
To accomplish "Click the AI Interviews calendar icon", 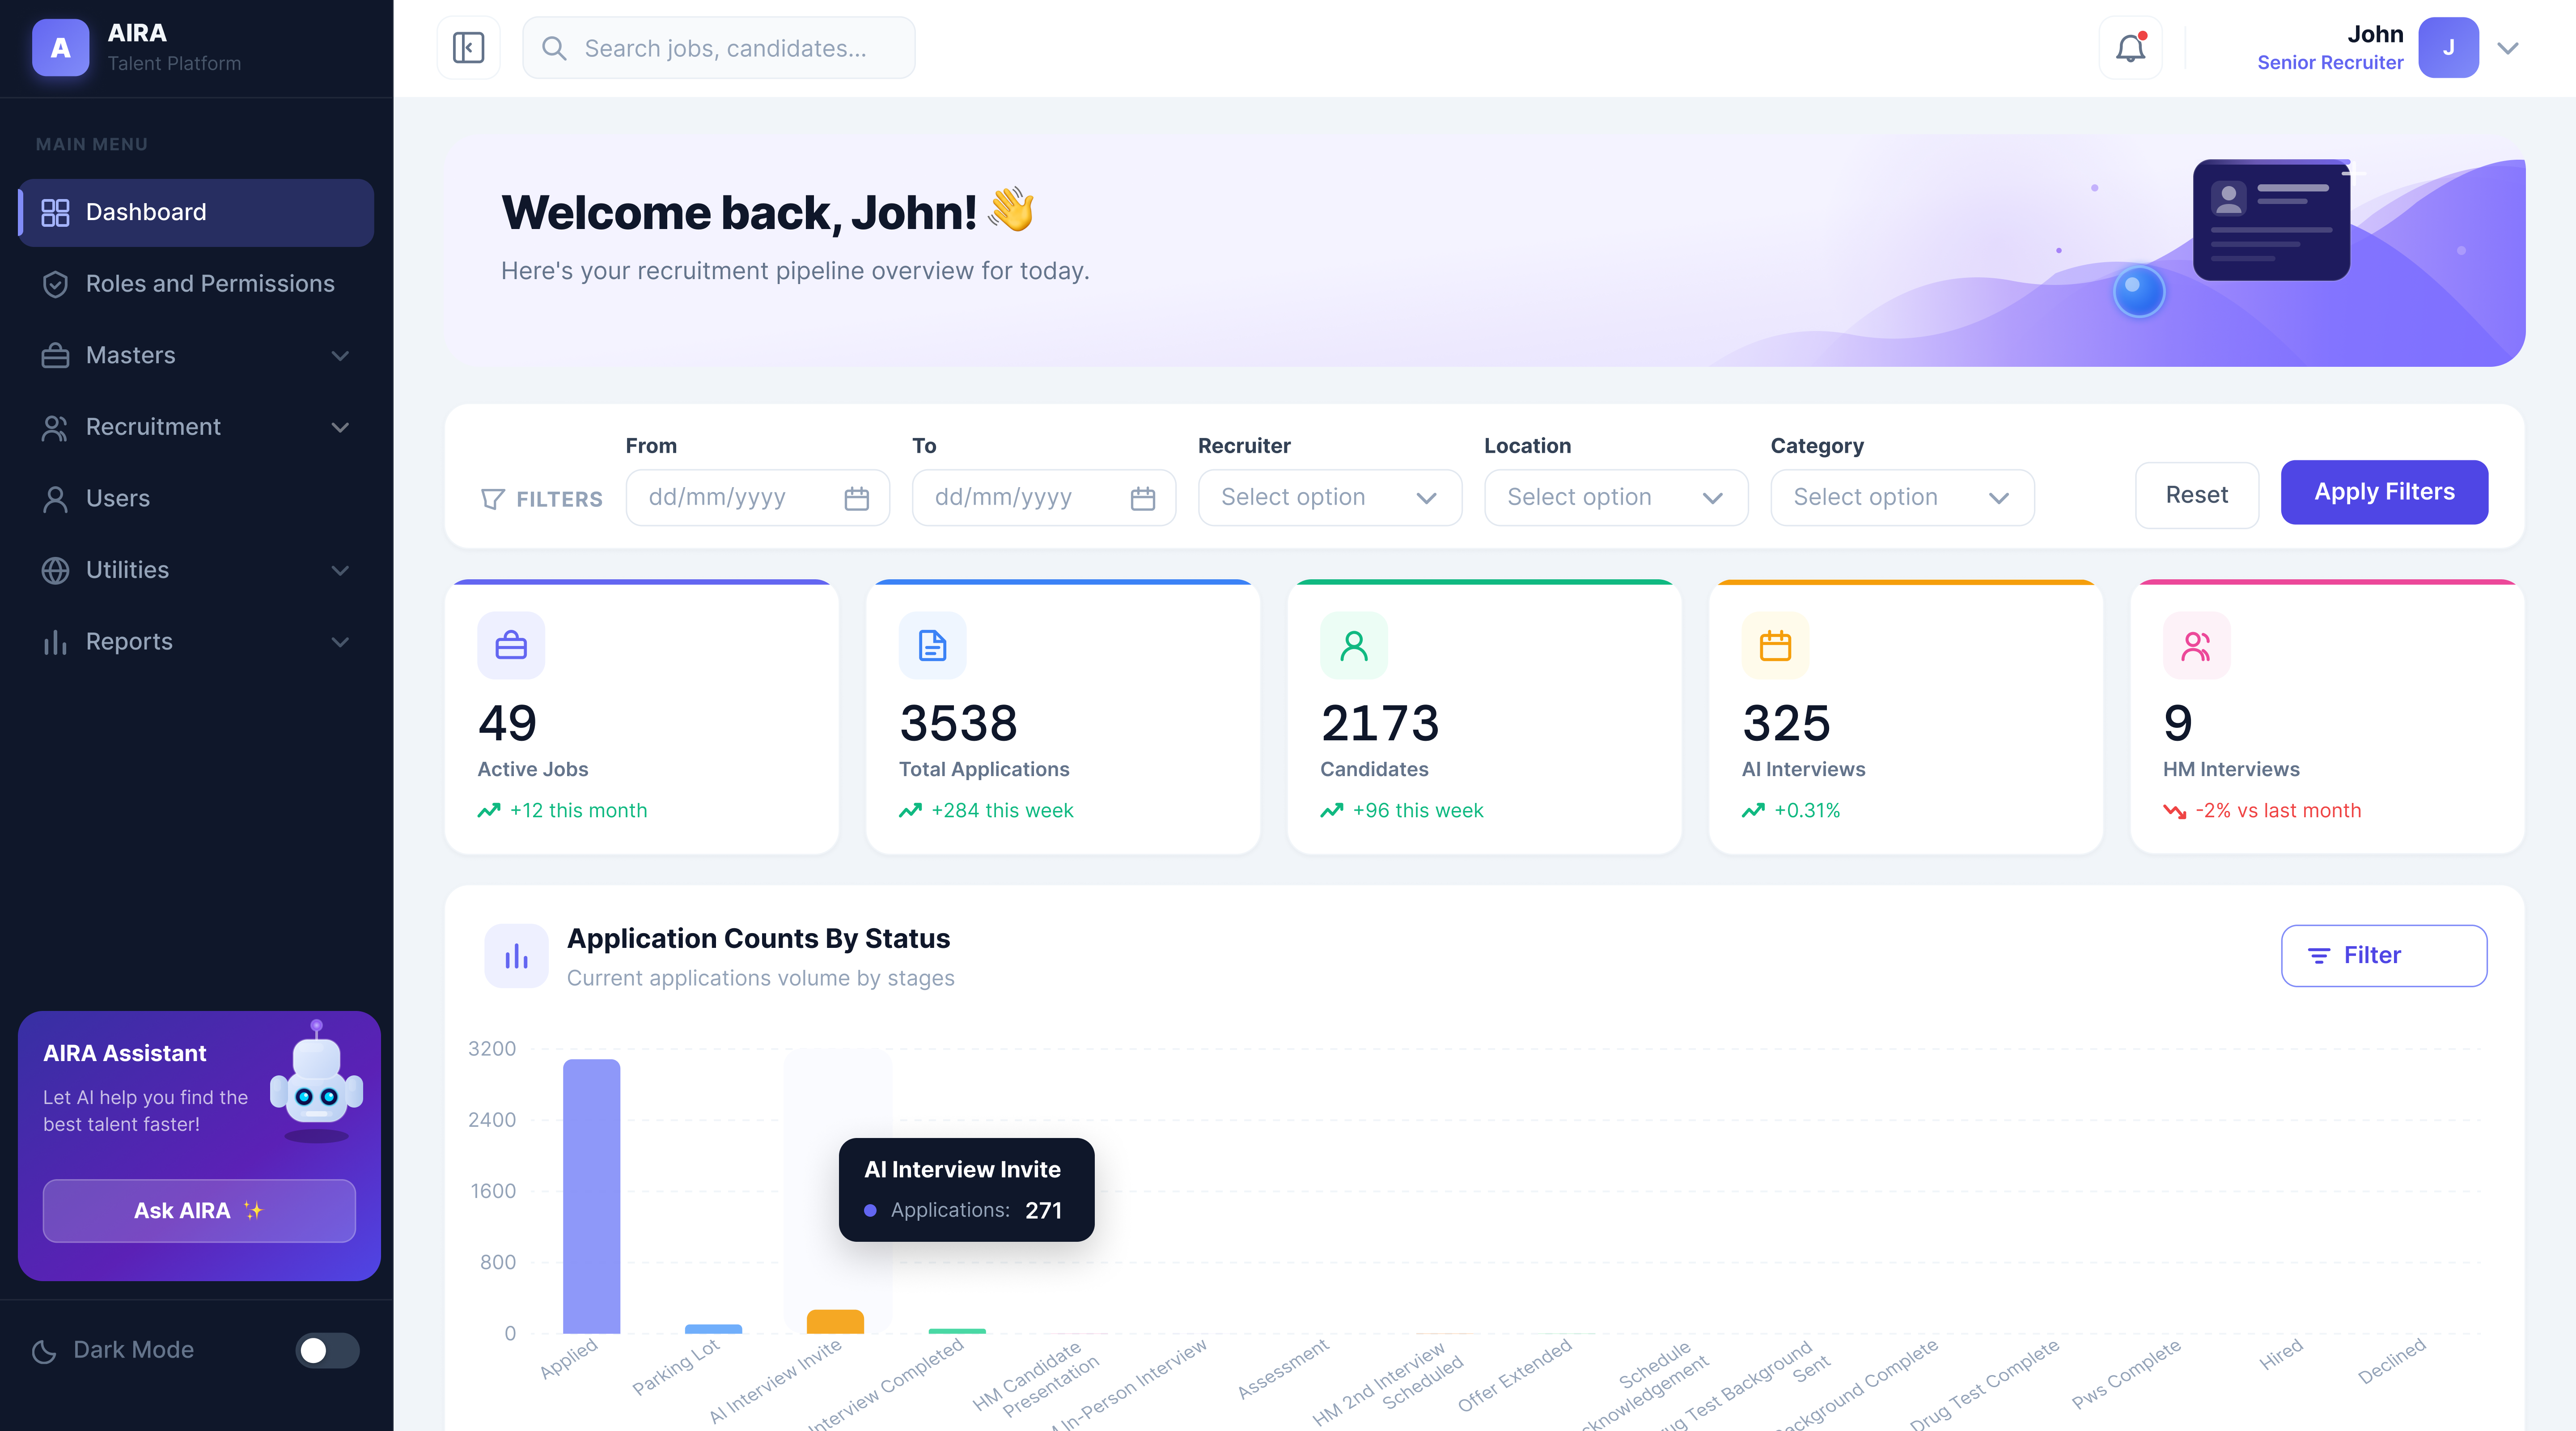I will click(1775, 645).
